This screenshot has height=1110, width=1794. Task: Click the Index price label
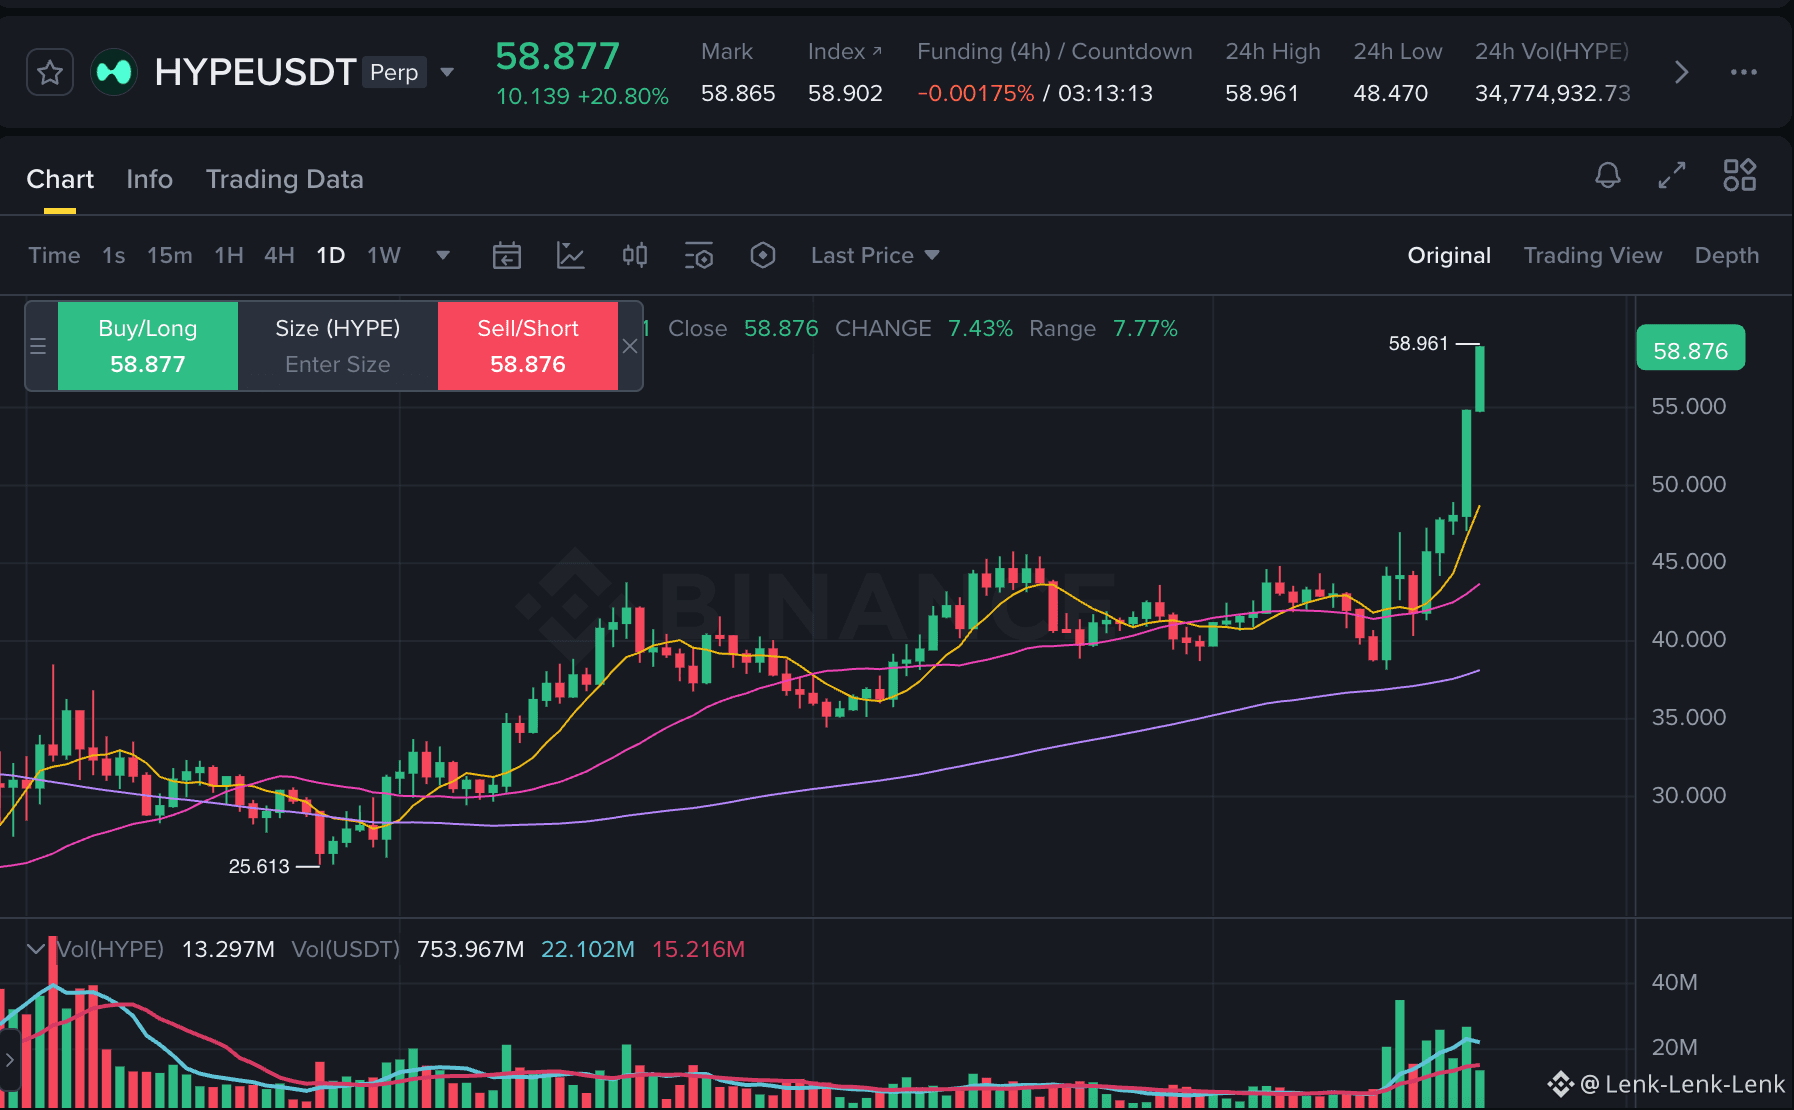click(836, 51)
